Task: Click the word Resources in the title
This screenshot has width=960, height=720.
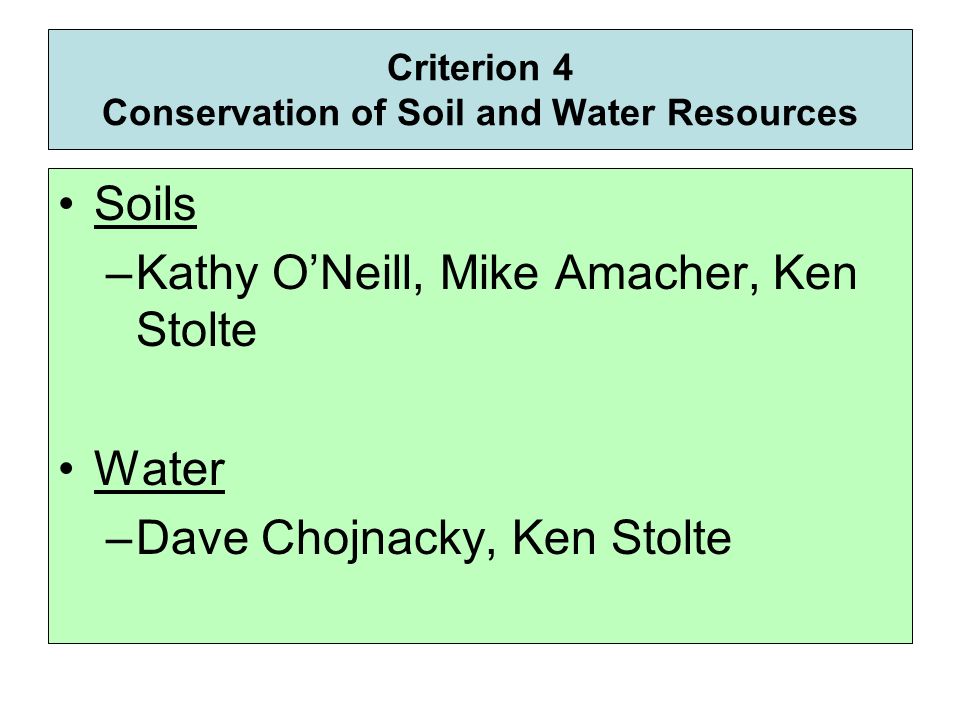Action: (x=762, y=113)
